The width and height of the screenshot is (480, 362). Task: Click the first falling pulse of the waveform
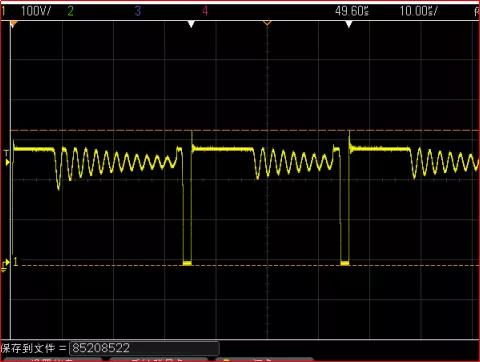(x=187, y=205)
